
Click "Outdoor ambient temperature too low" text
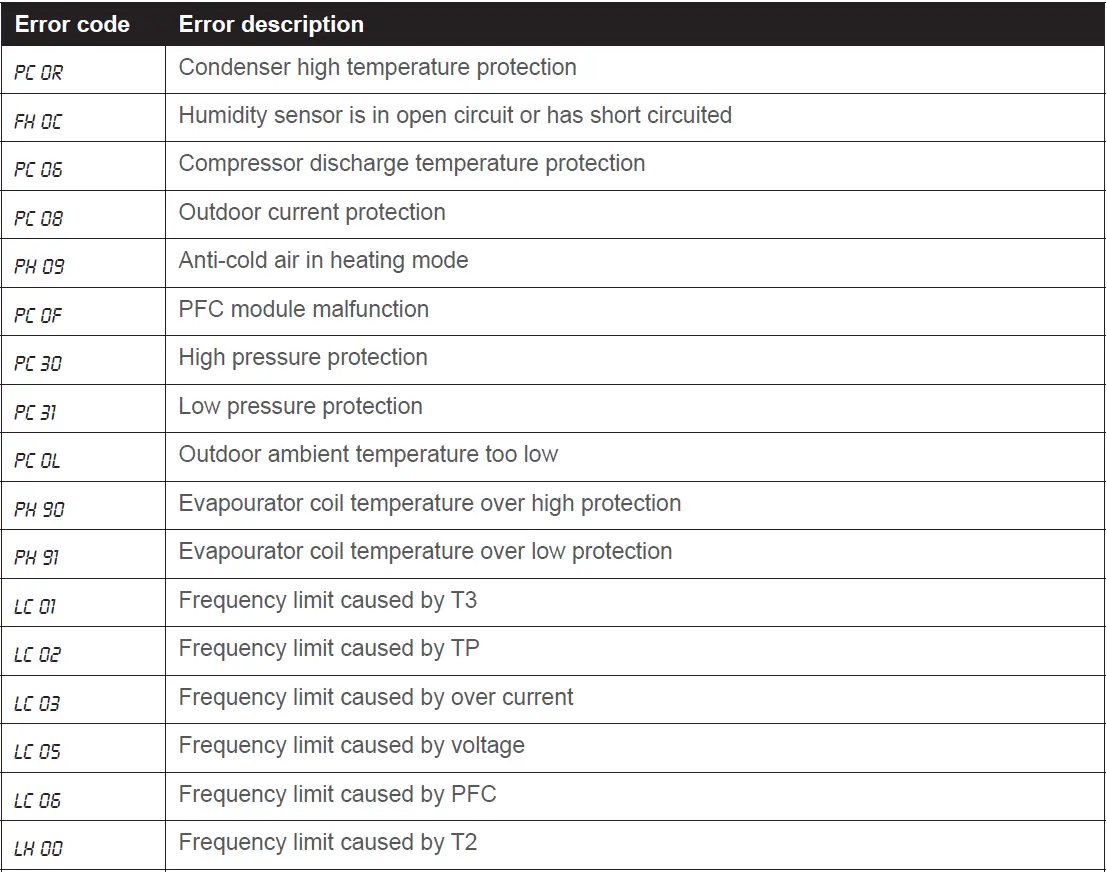click(x=368, y=454)
